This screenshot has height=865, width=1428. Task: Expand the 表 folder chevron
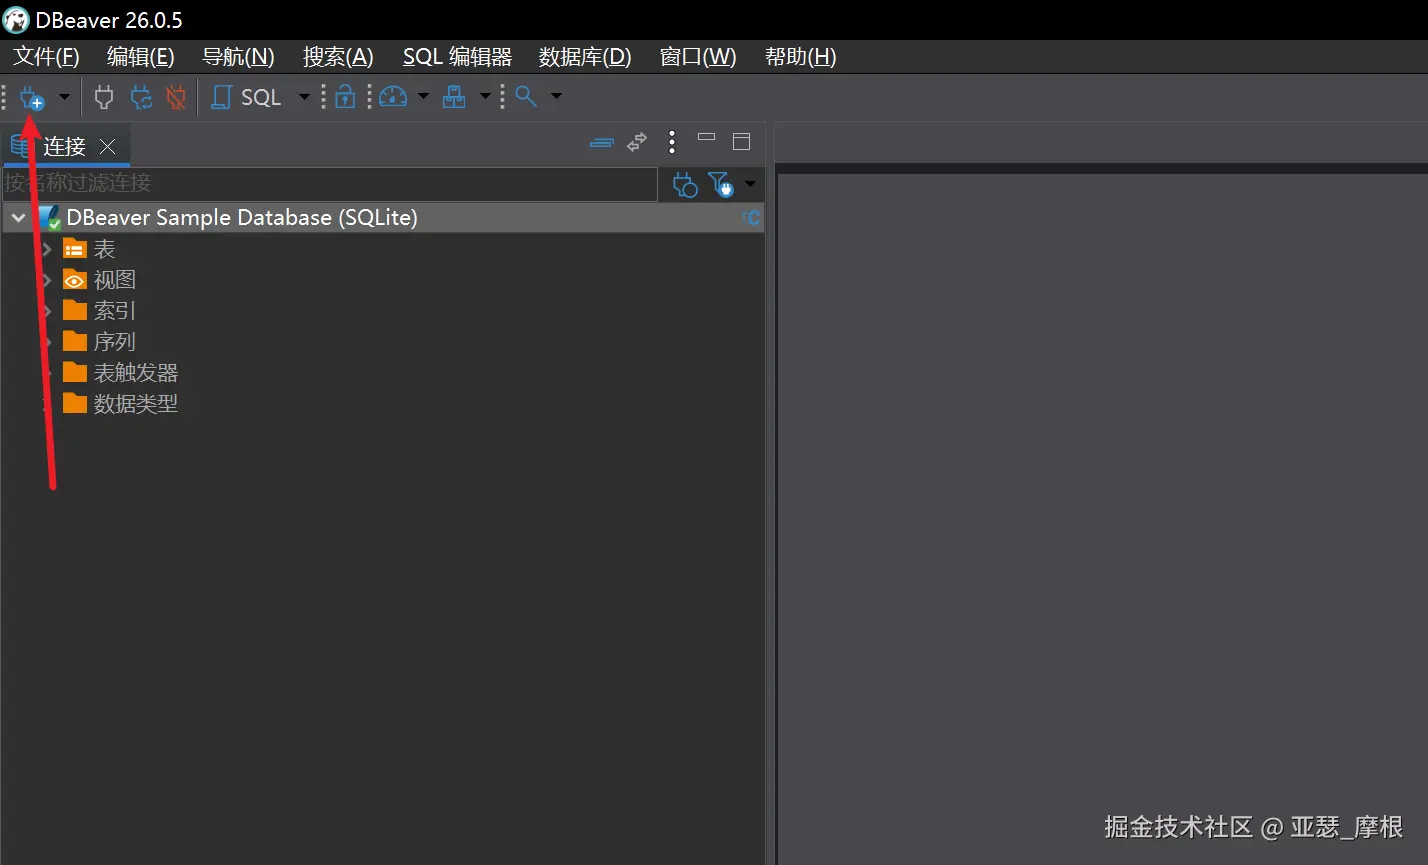pos(46,249)
